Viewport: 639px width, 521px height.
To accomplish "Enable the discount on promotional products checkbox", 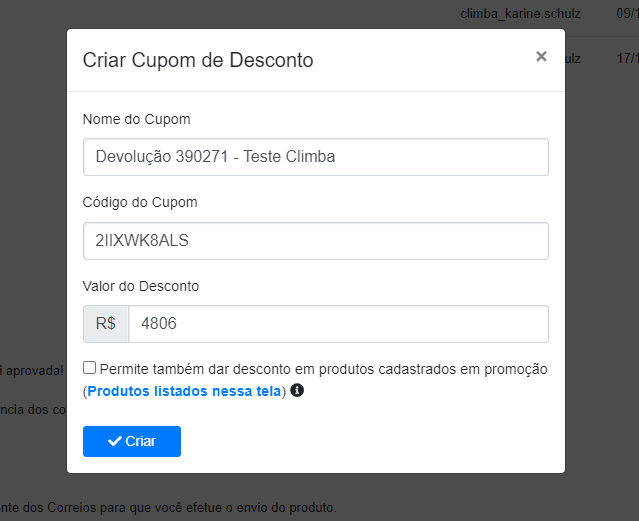I will click(89, 368).
